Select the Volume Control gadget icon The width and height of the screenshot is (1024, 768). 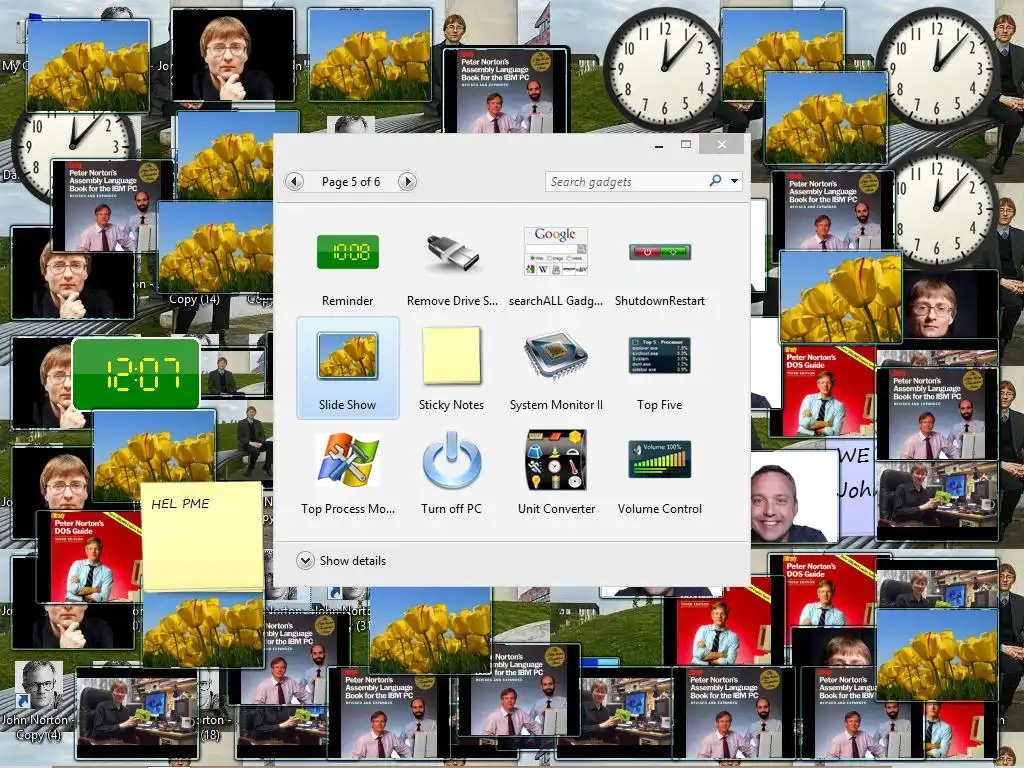(660, 459)
